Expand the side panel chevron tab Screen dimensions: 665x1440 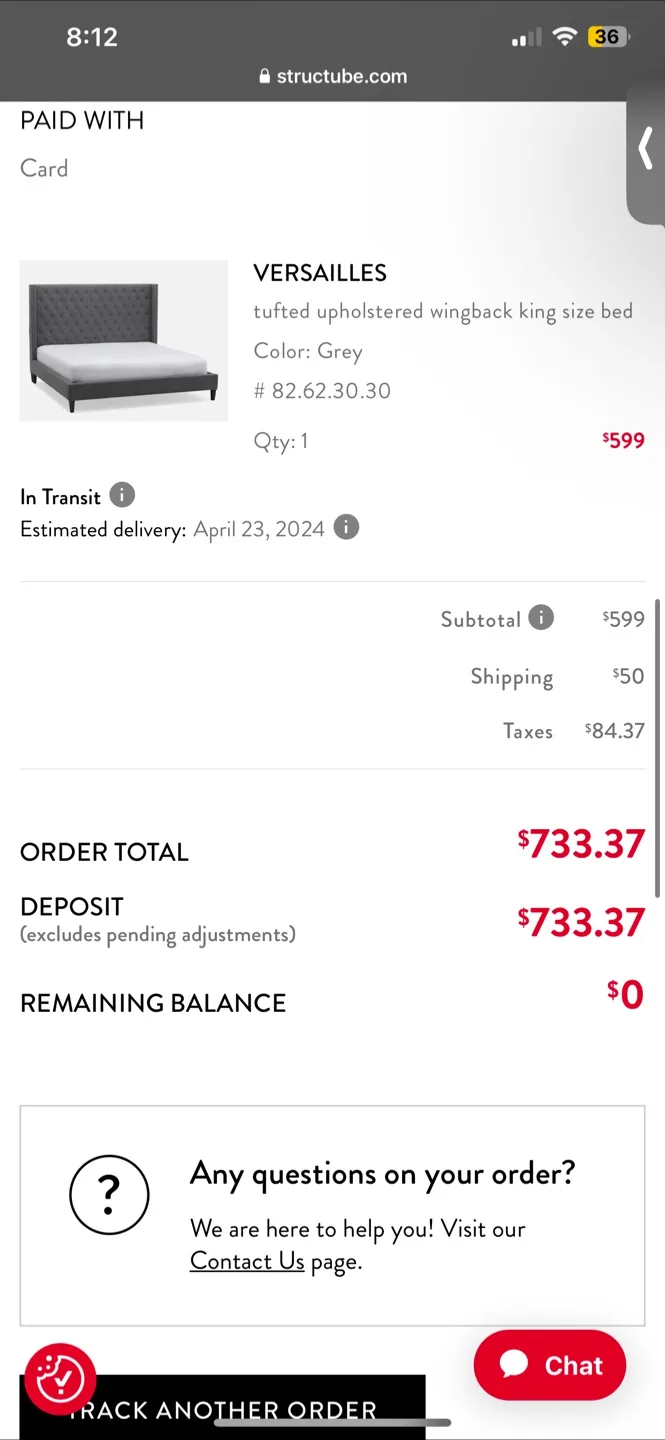646,152
